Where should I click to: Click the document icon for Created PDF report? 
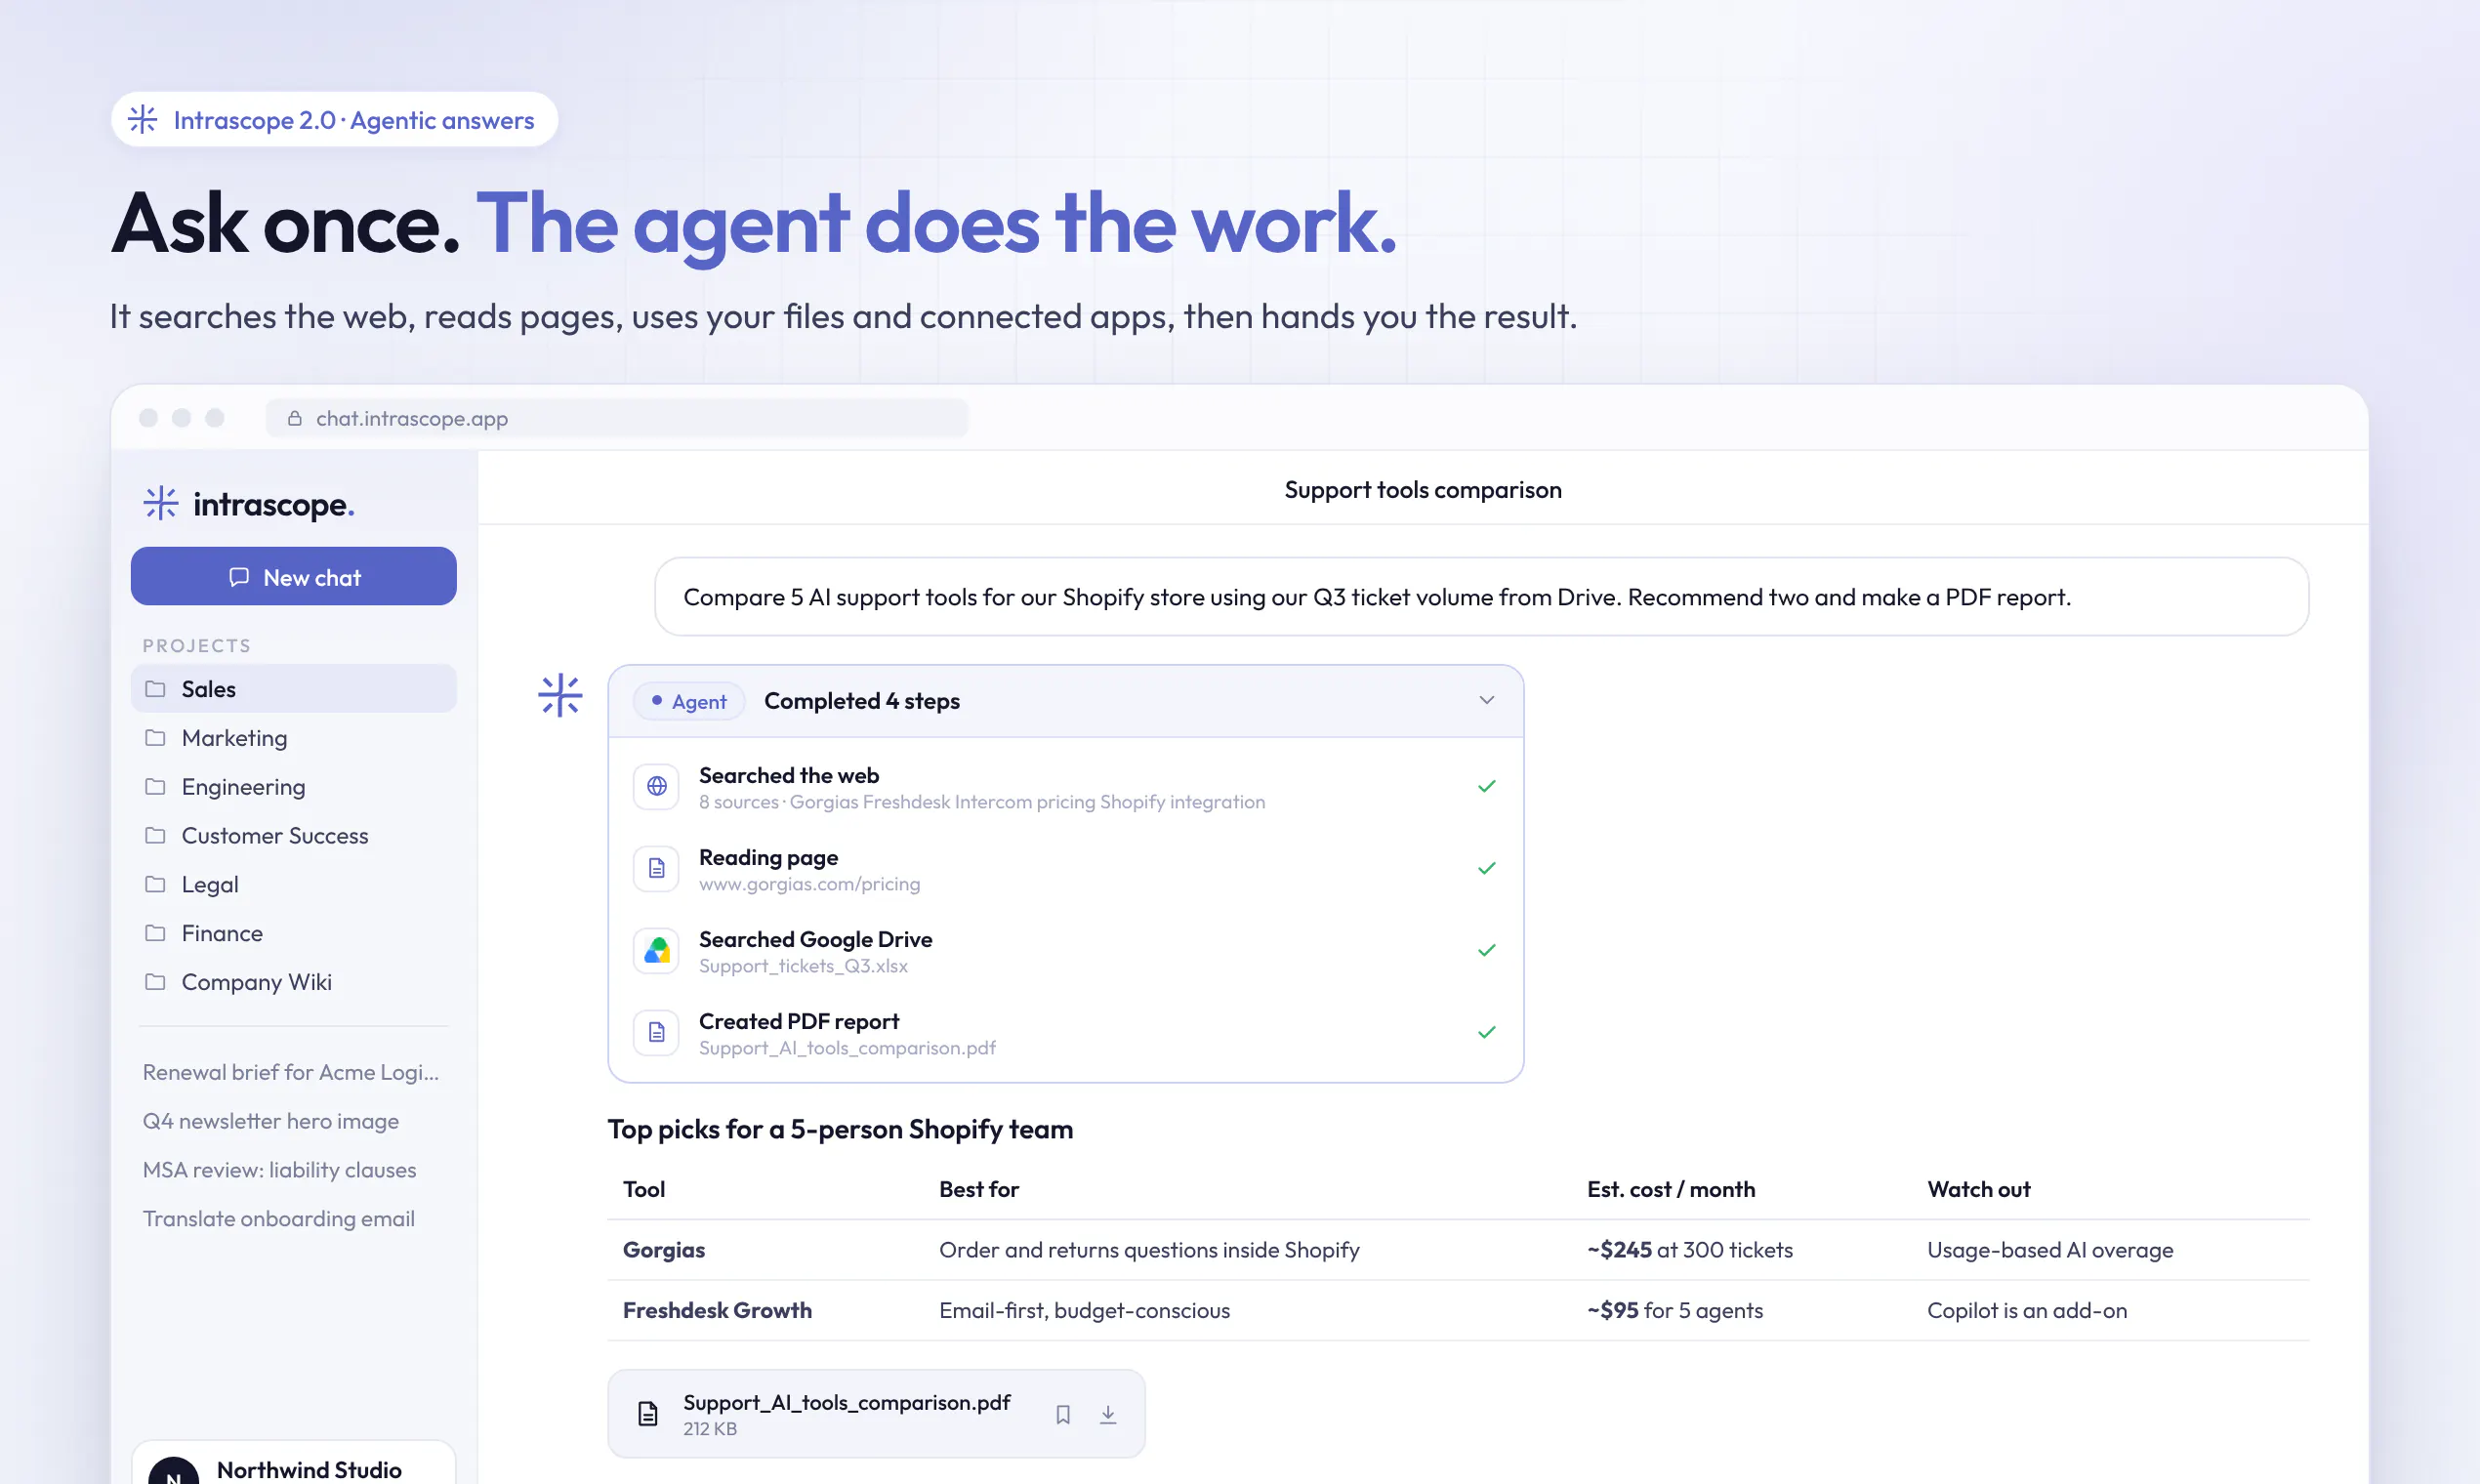[x=656, y=1033]
